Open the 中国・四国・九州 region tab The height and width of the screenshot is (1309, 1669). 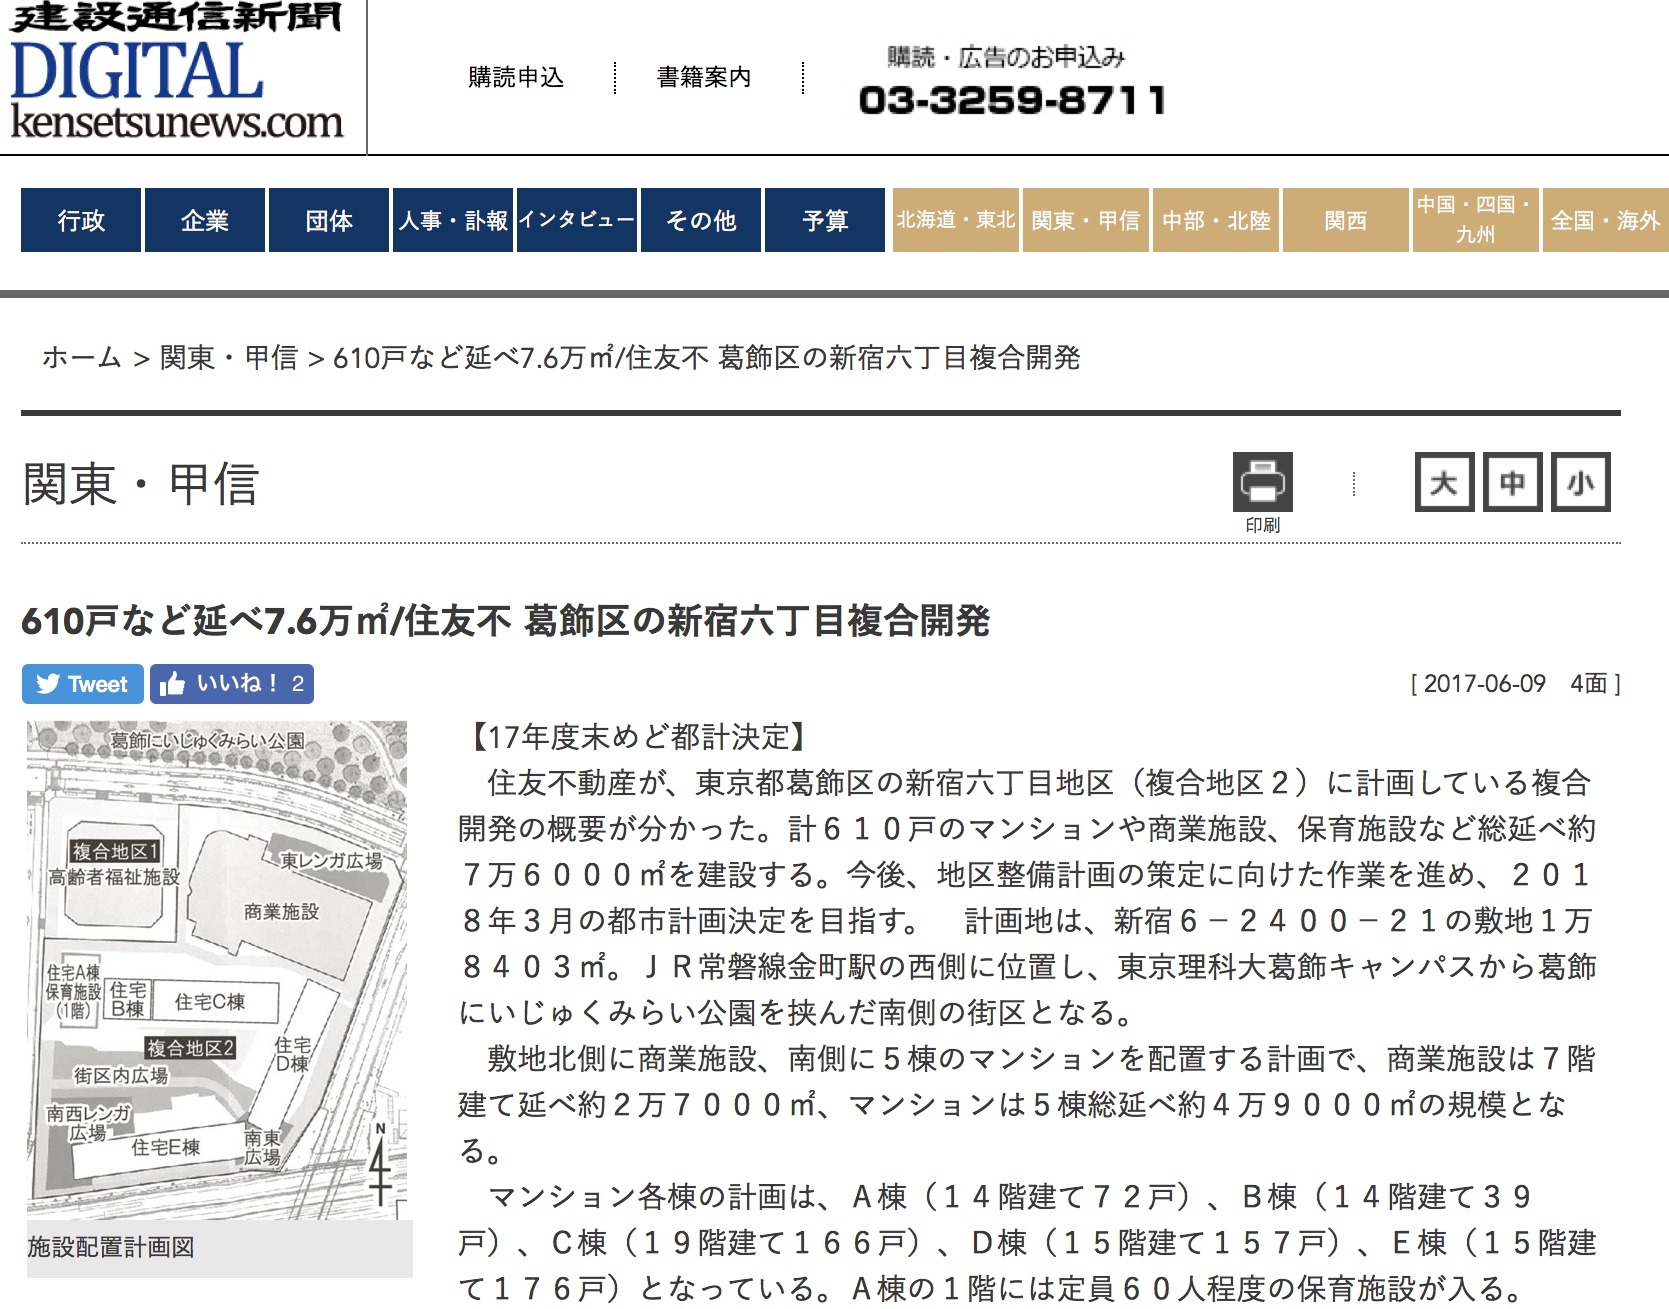click(1476, 220)
